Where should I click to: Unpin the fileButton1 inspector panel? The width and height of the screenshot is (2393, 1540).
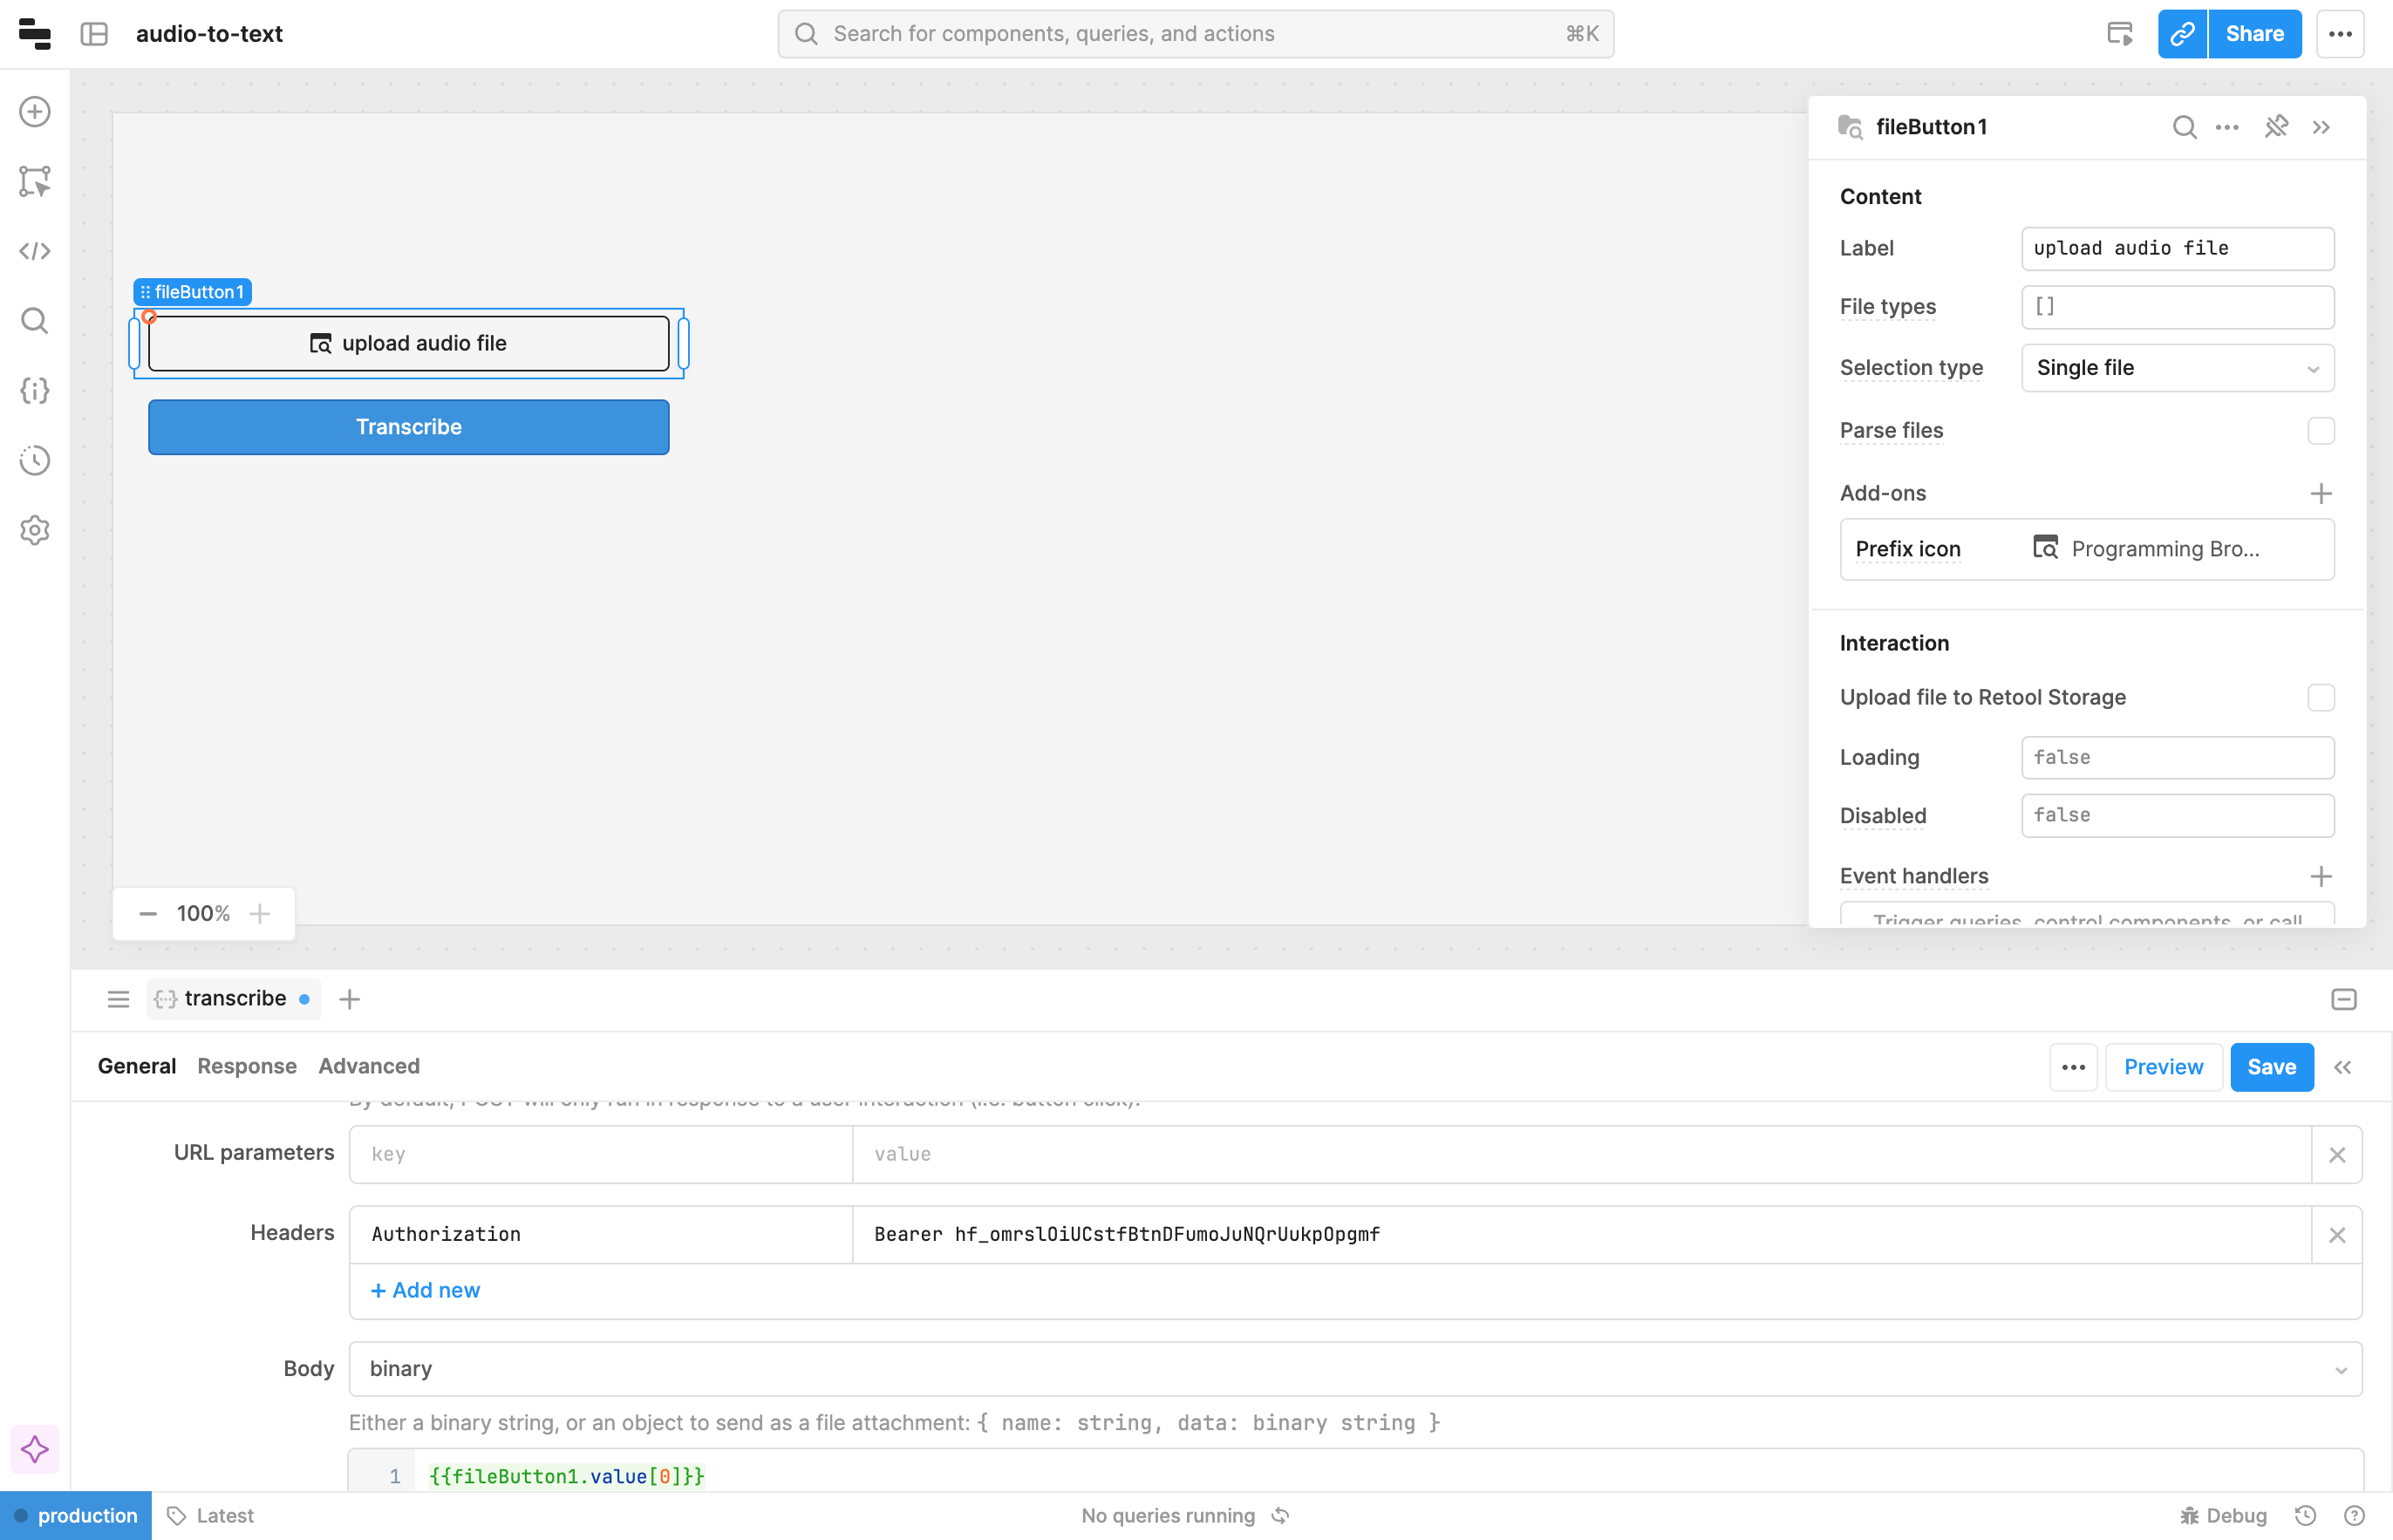(2276, 127)
